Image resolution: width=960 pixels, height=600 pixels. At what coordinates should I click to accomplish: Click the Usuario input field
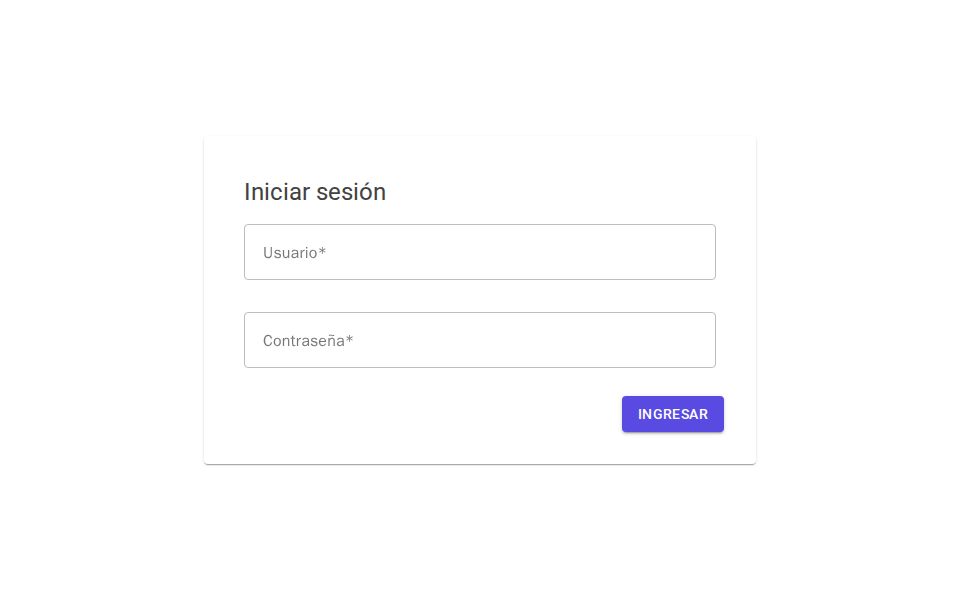click(480, 252)
